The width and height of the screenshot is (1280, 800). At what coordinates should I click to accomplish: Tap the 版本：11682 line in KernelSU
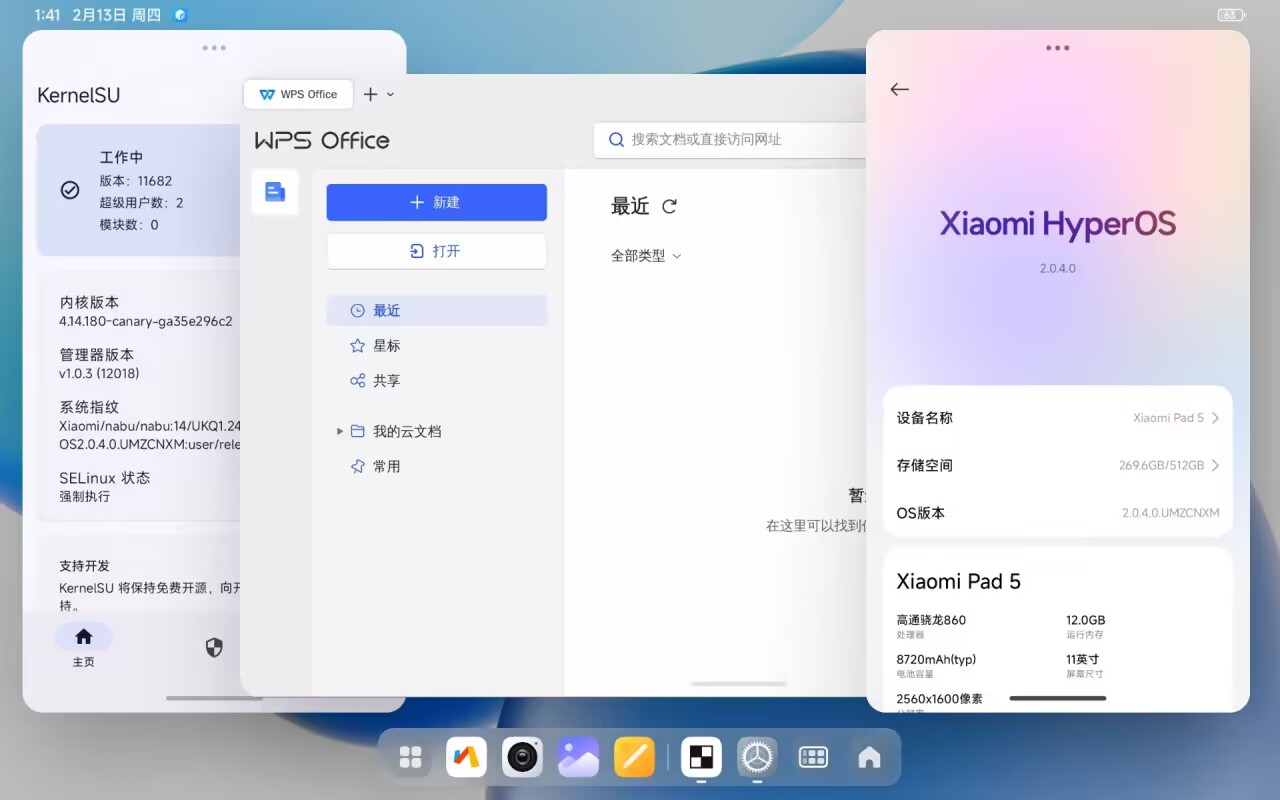click(x=136, y=181)
